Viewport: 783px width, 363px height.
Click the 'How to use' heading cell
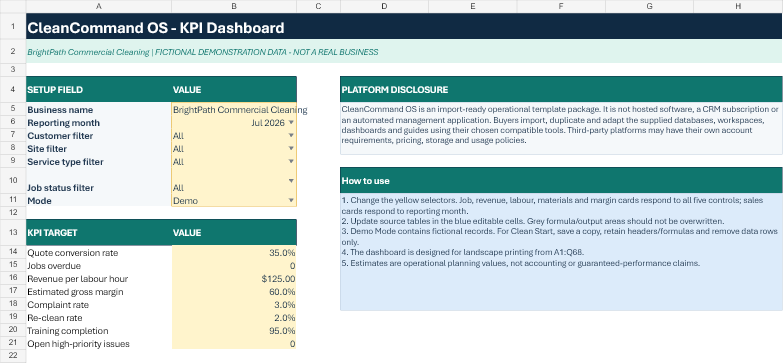tap(561, 180)
